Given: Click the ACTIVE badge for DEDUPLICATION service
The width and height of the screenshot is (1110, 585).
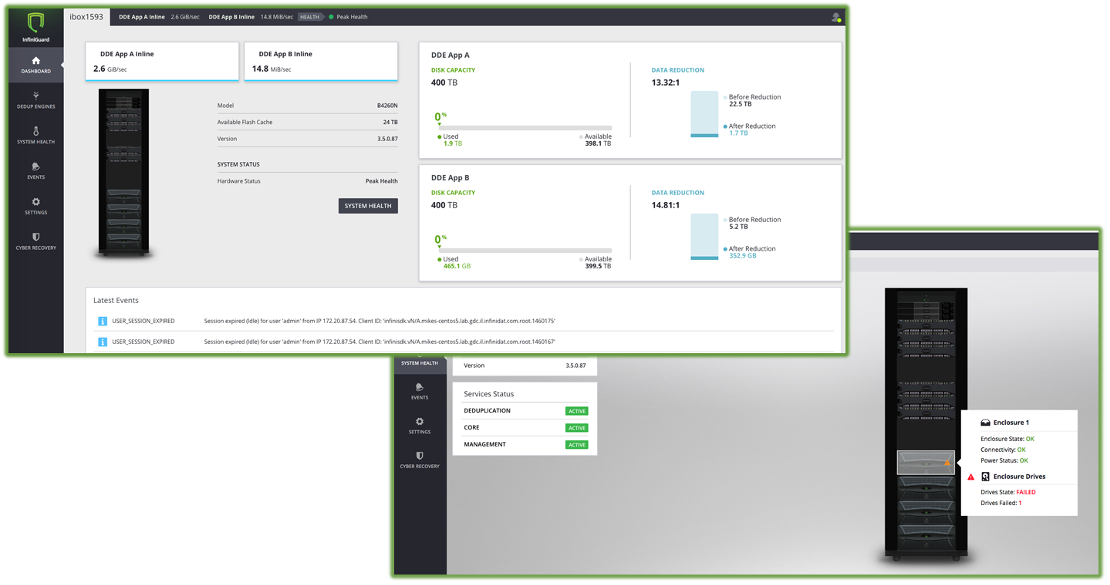Looking at the screenshot, I should coord(577,411).
